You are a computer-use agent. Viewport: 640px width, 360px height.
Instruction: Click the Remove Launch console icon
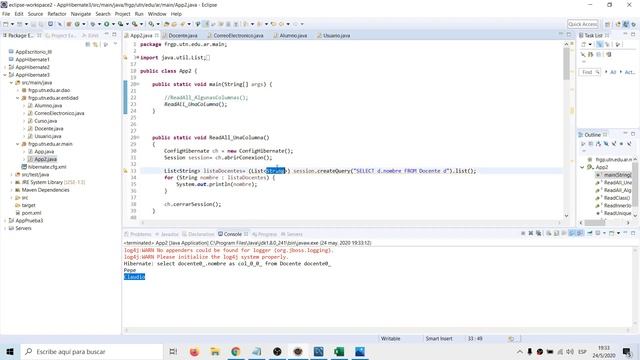[531, 233]
